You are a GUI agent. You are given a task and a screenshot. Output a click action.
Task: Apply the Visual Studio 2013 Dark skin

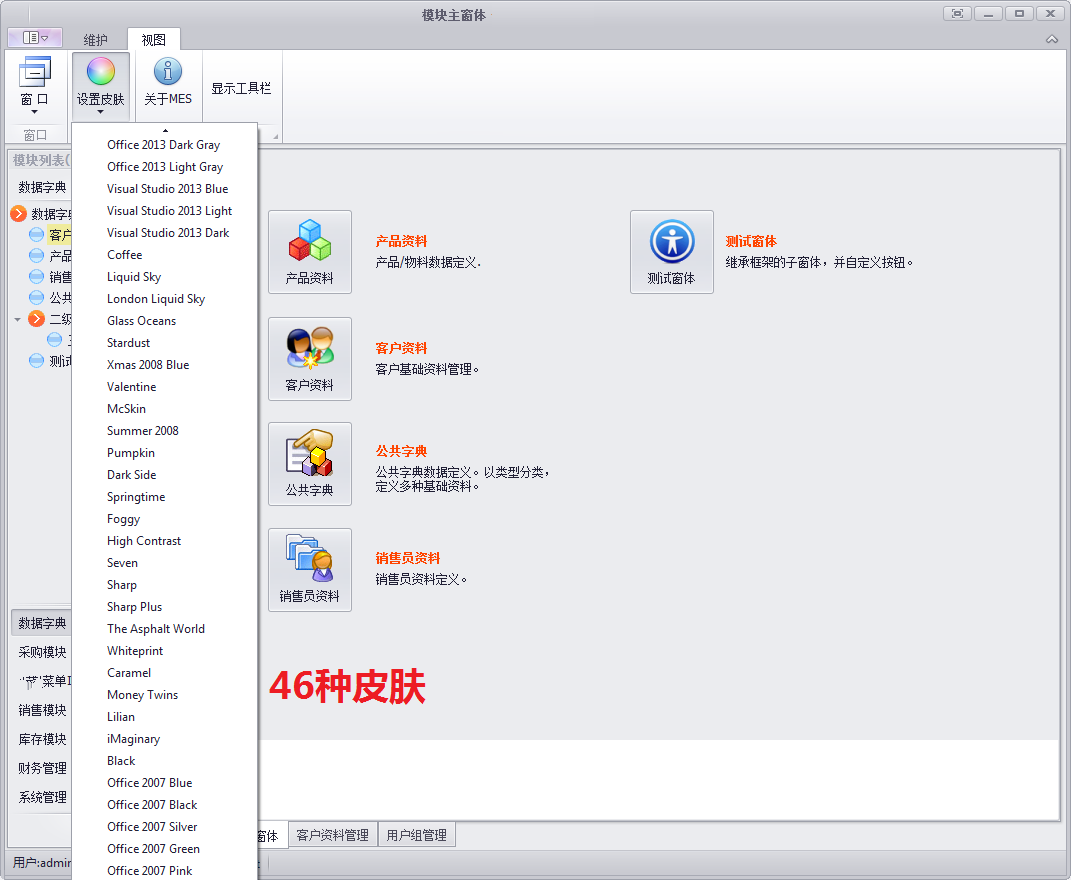pyautogui.click(x=164, y=233)
